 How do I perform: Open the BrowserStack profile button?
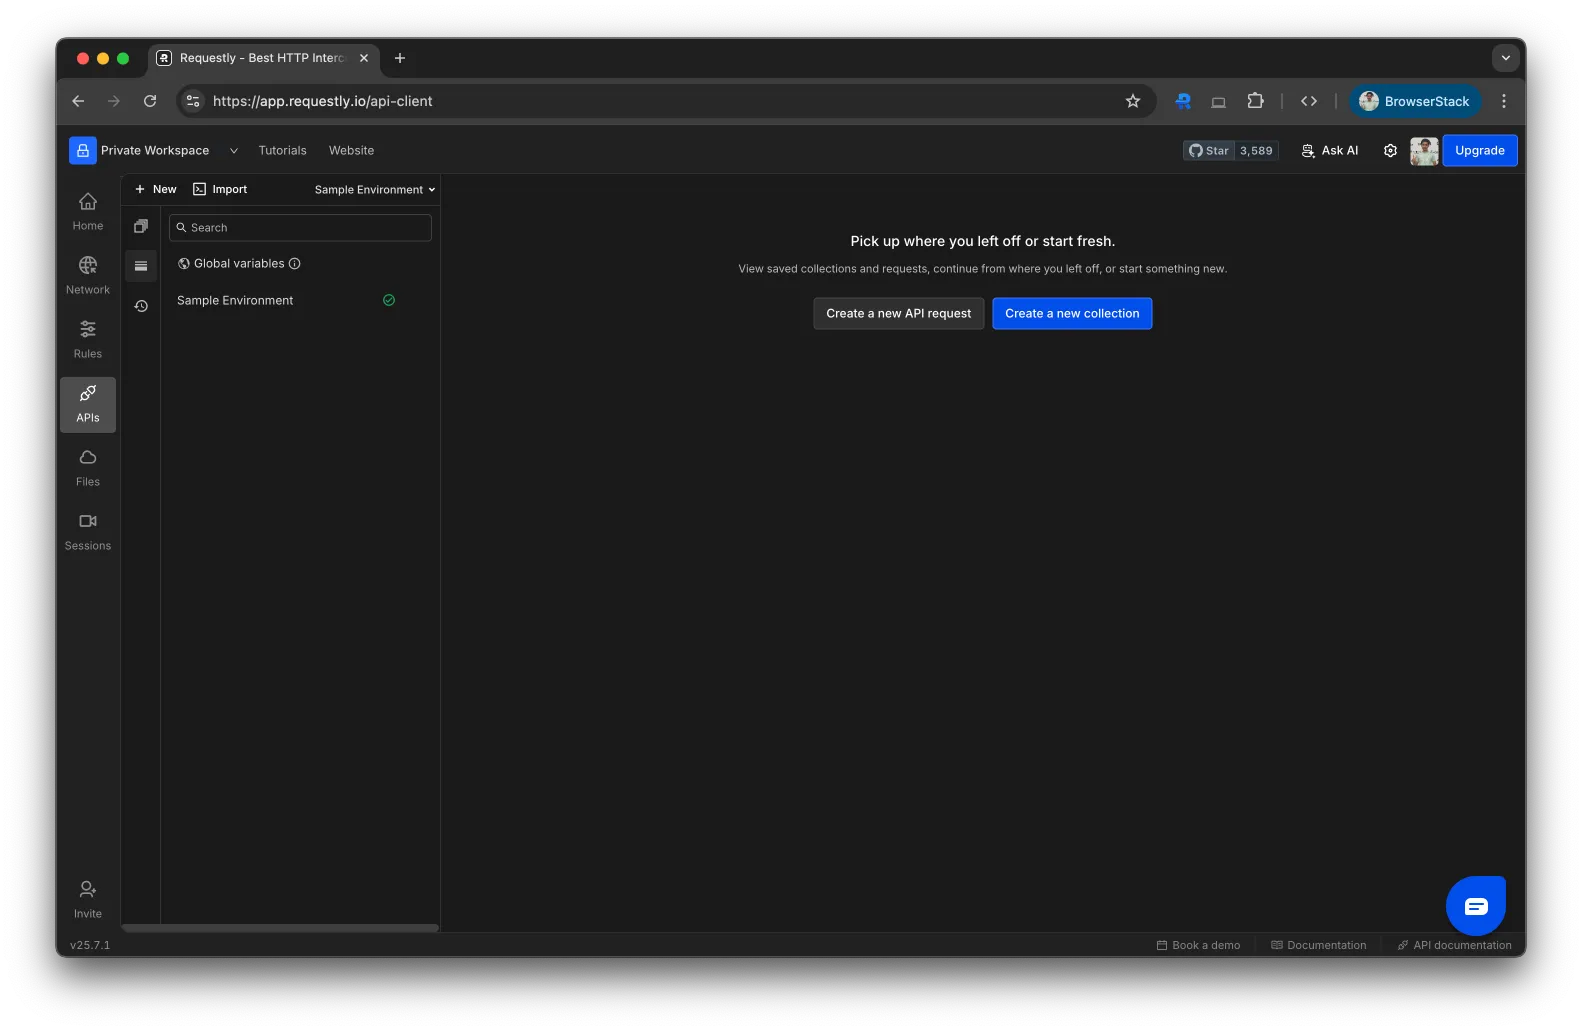[1414, 101]
